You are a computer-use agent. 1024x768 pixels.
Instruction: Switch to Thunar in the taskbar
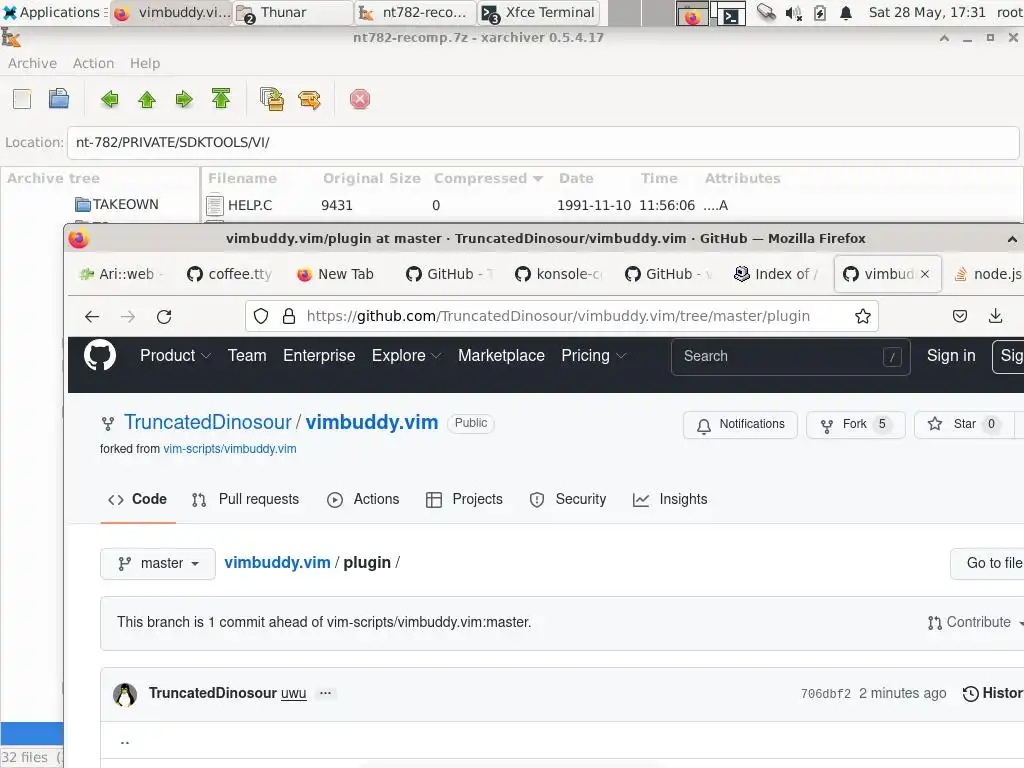(293, 12)
